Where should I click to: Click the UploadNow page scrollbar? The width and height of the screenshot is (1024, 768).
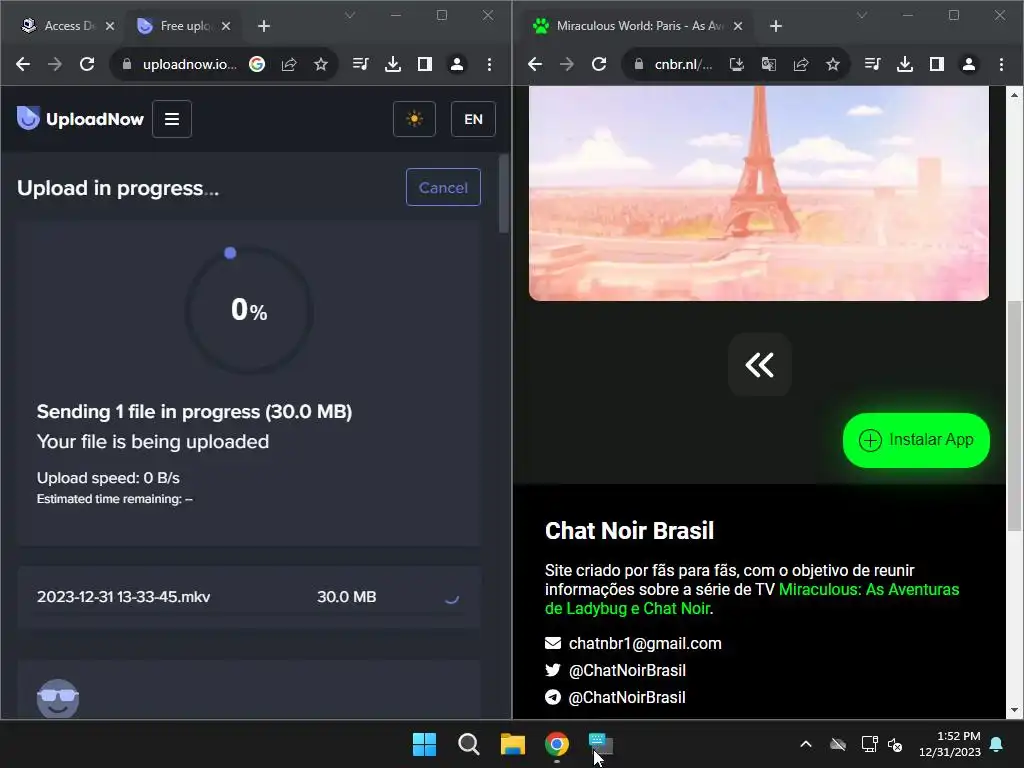(x=504, y=194)
